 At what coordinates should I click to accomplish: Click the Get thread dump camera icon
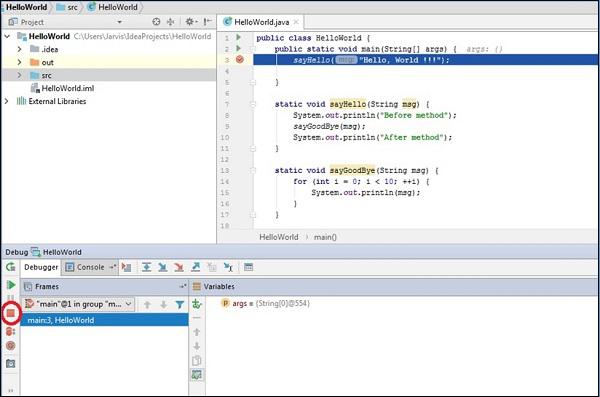point(11,363)
